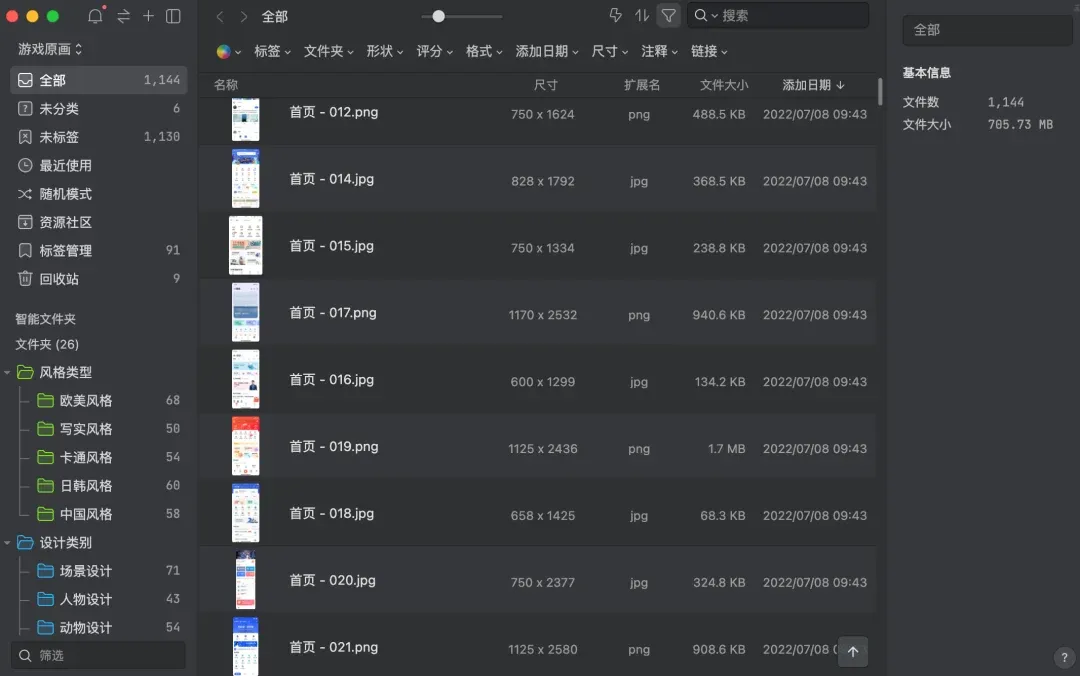Toggle the sidebar layout icon
The image size is (1080, 676).
(174, 16)
